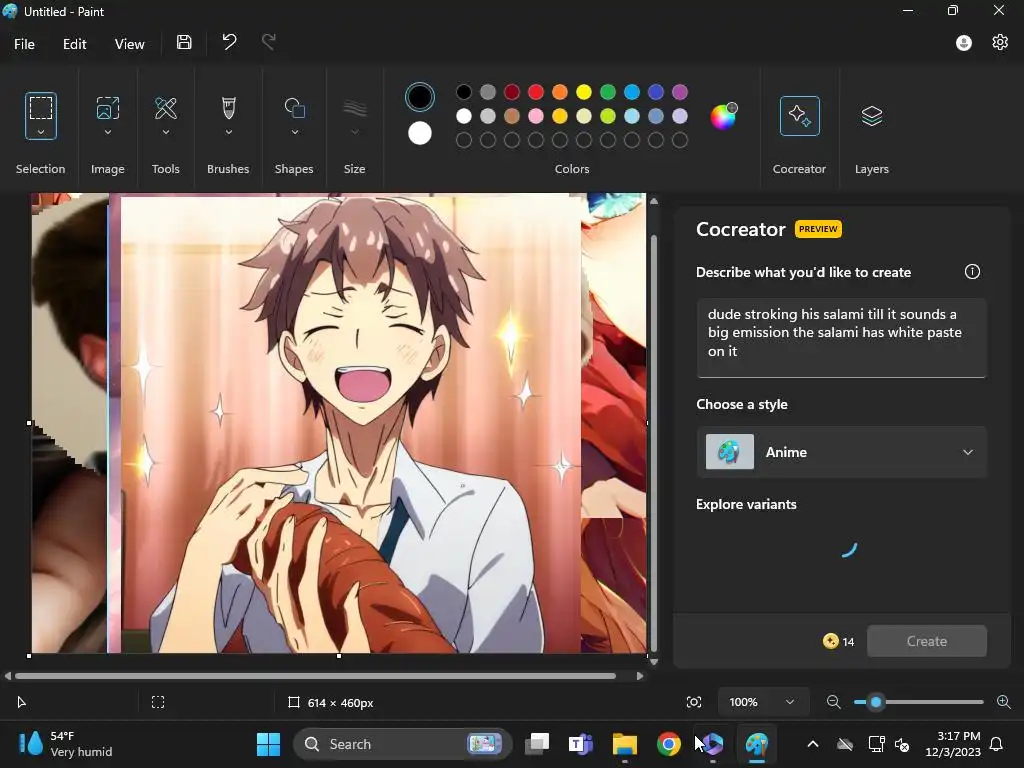
Task: Expand the Image options chevron
Action: click(x=108, y=132)
